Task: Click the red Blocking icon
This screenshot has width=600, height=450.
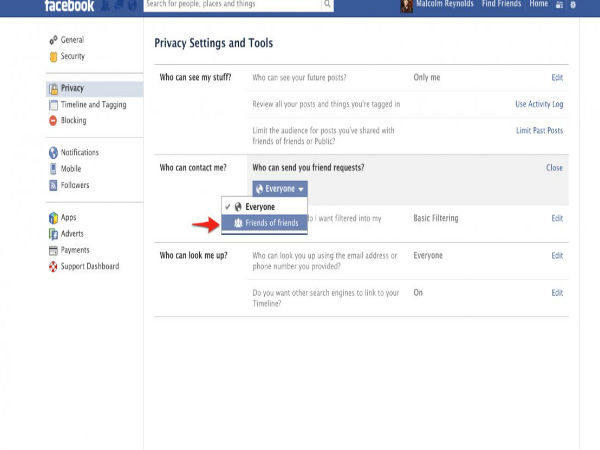Action: click(53, 121)
